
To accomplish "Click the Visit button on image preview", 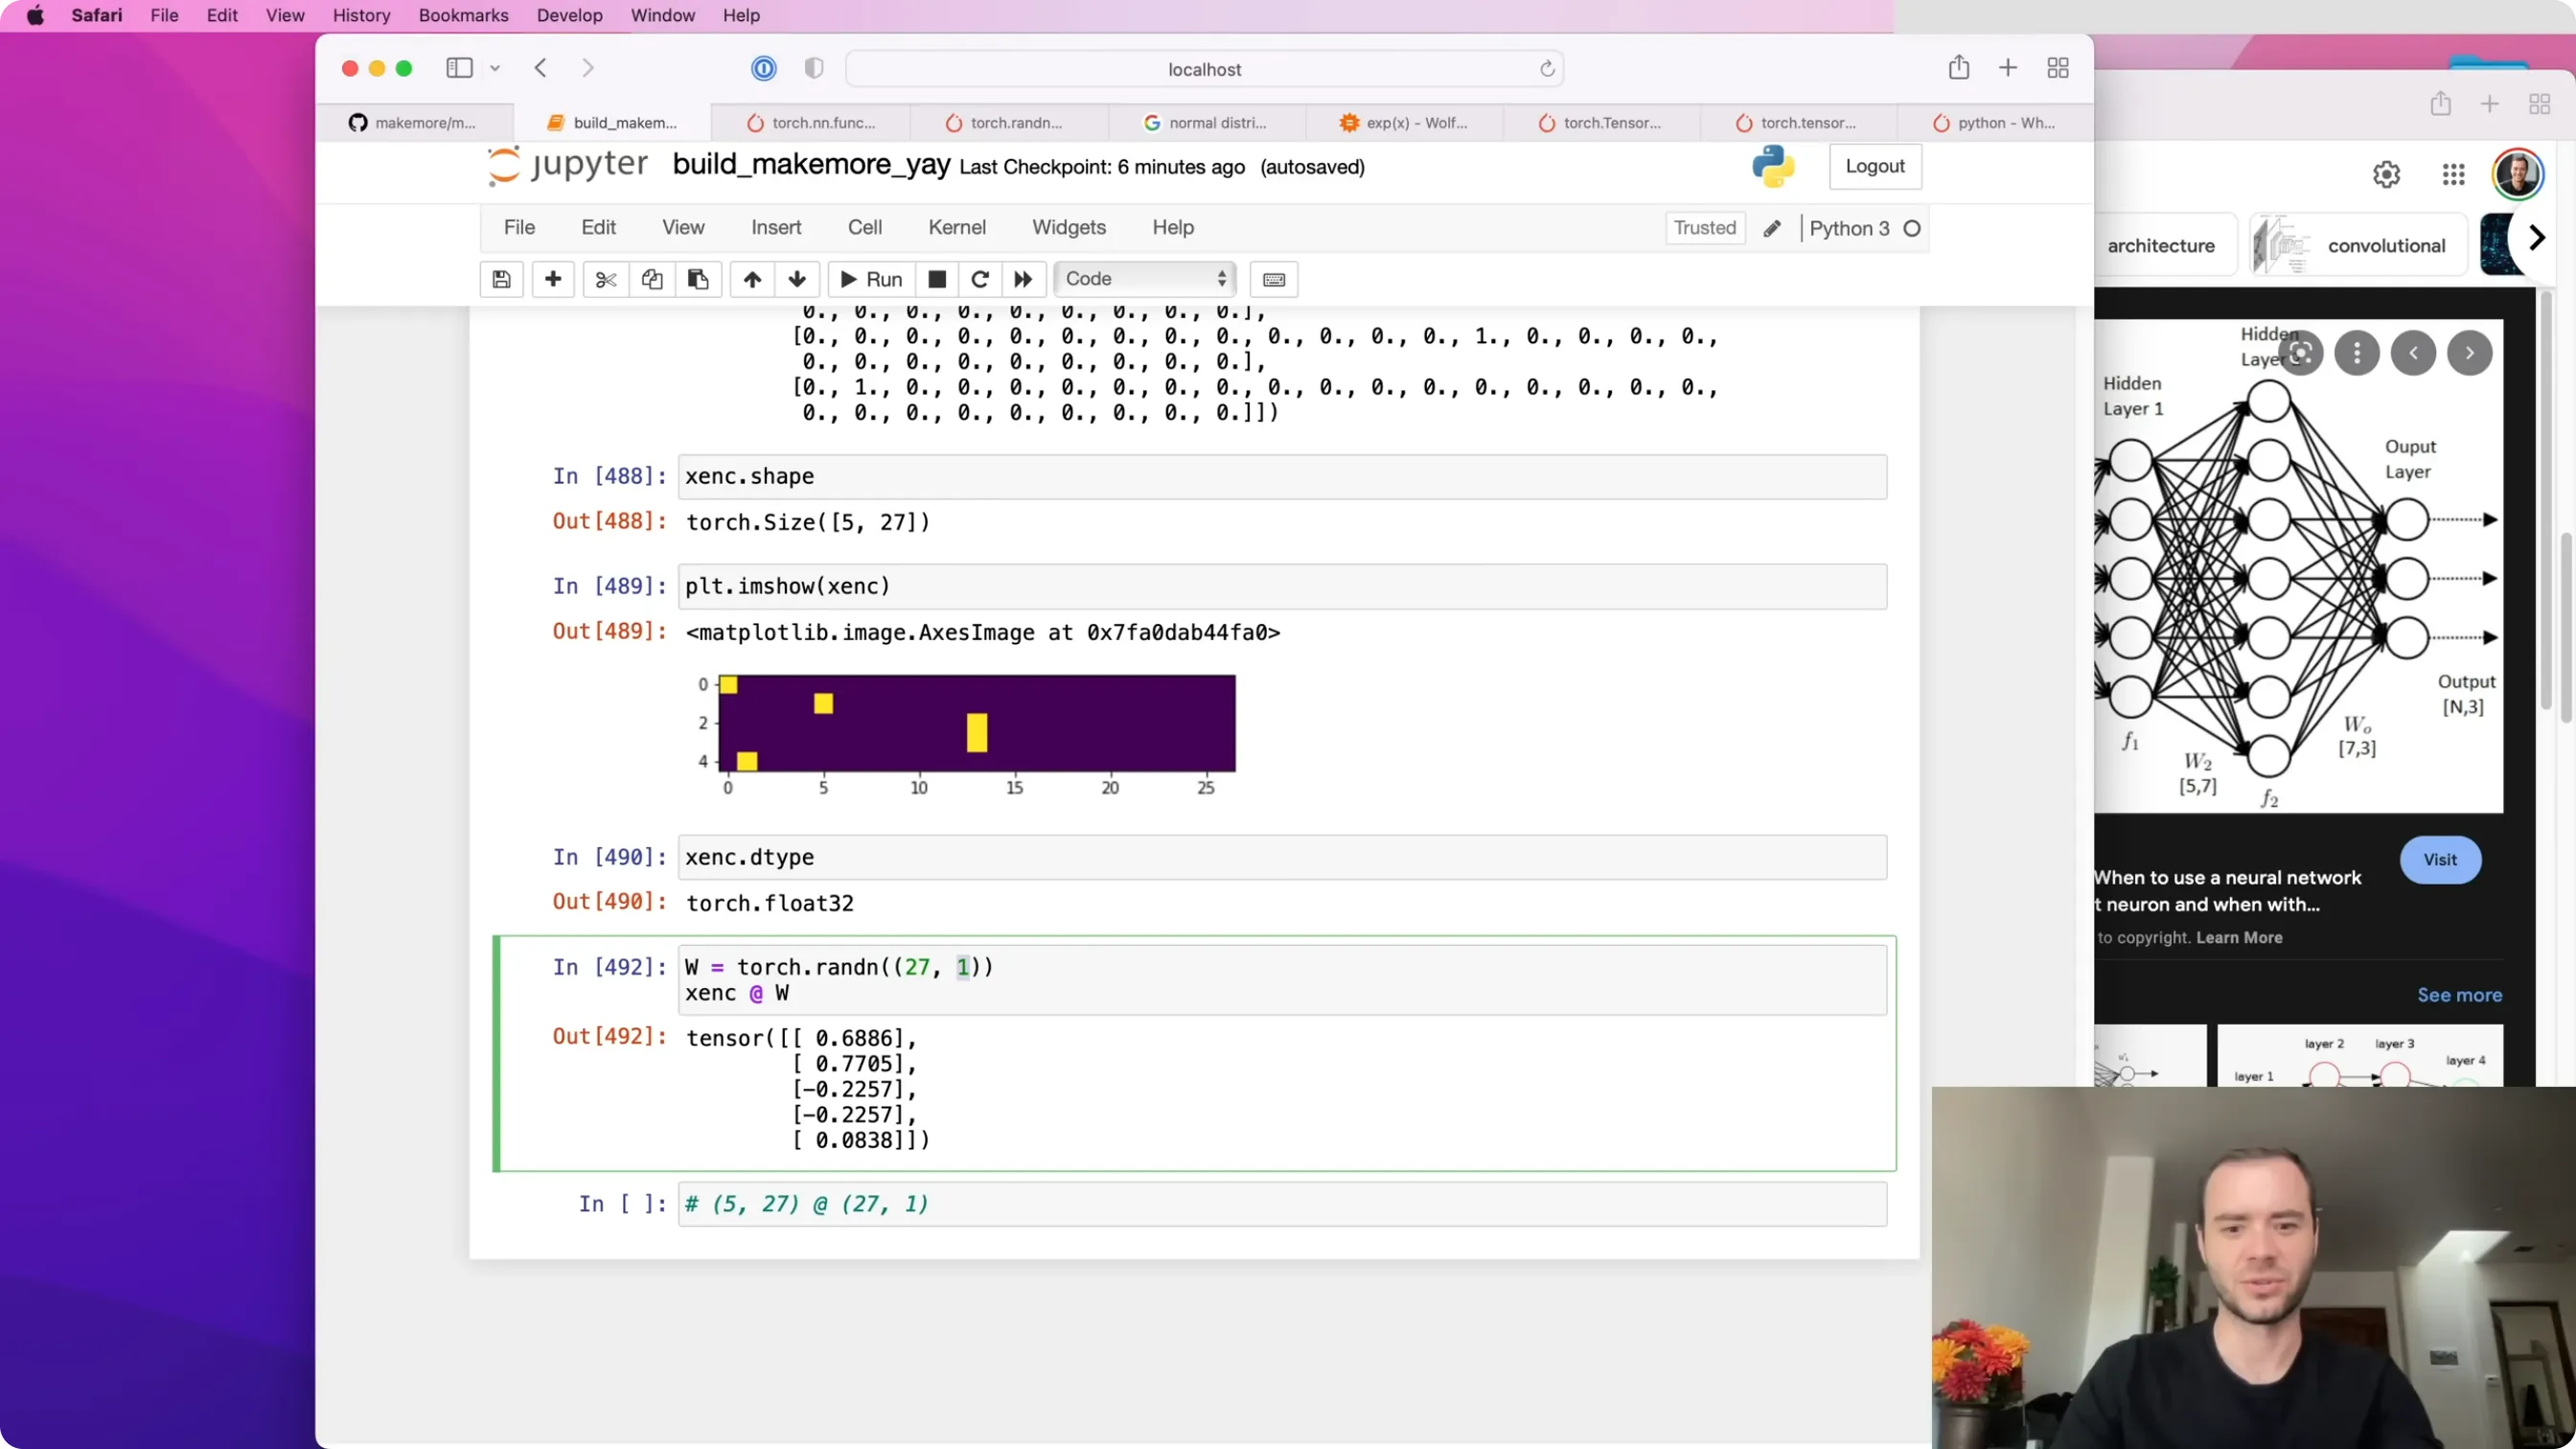I will [2440, 860].
